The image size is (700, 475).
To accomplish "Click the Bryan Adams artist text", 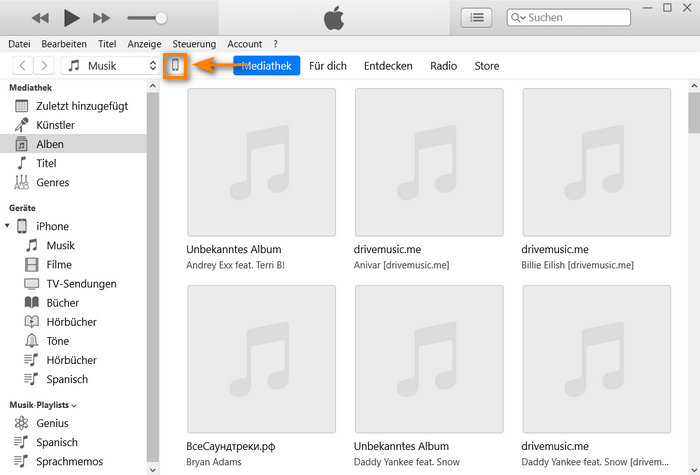I will coord(214,462).
